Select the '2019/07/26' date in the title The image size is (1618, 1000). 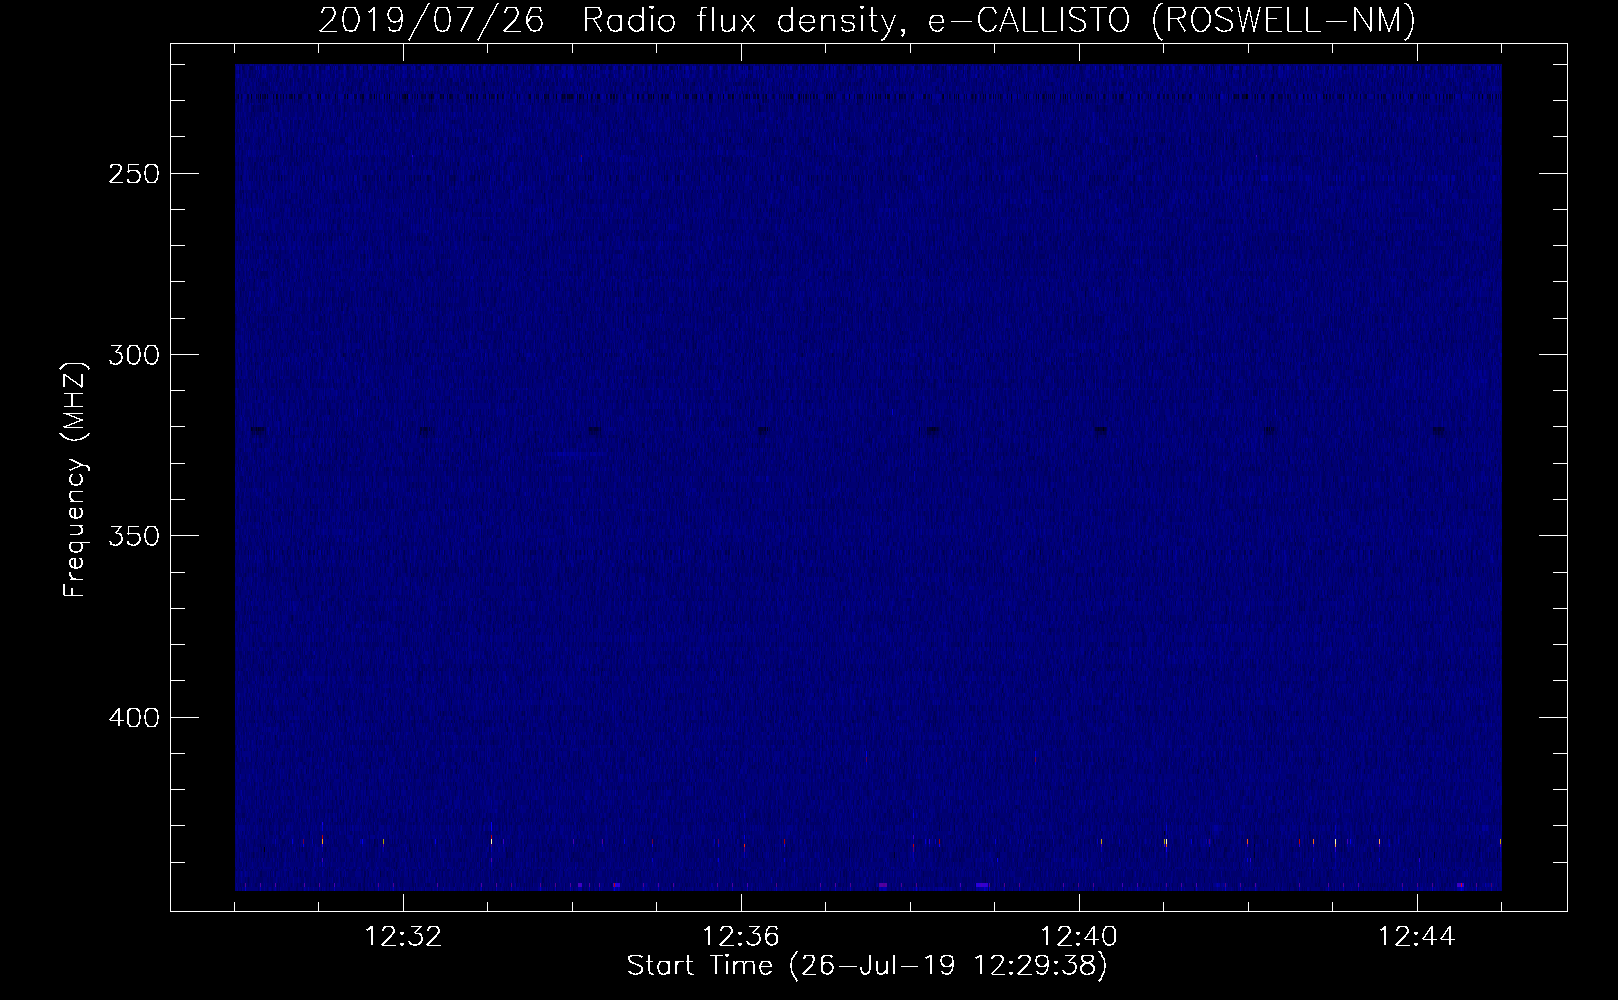[431, 21]
